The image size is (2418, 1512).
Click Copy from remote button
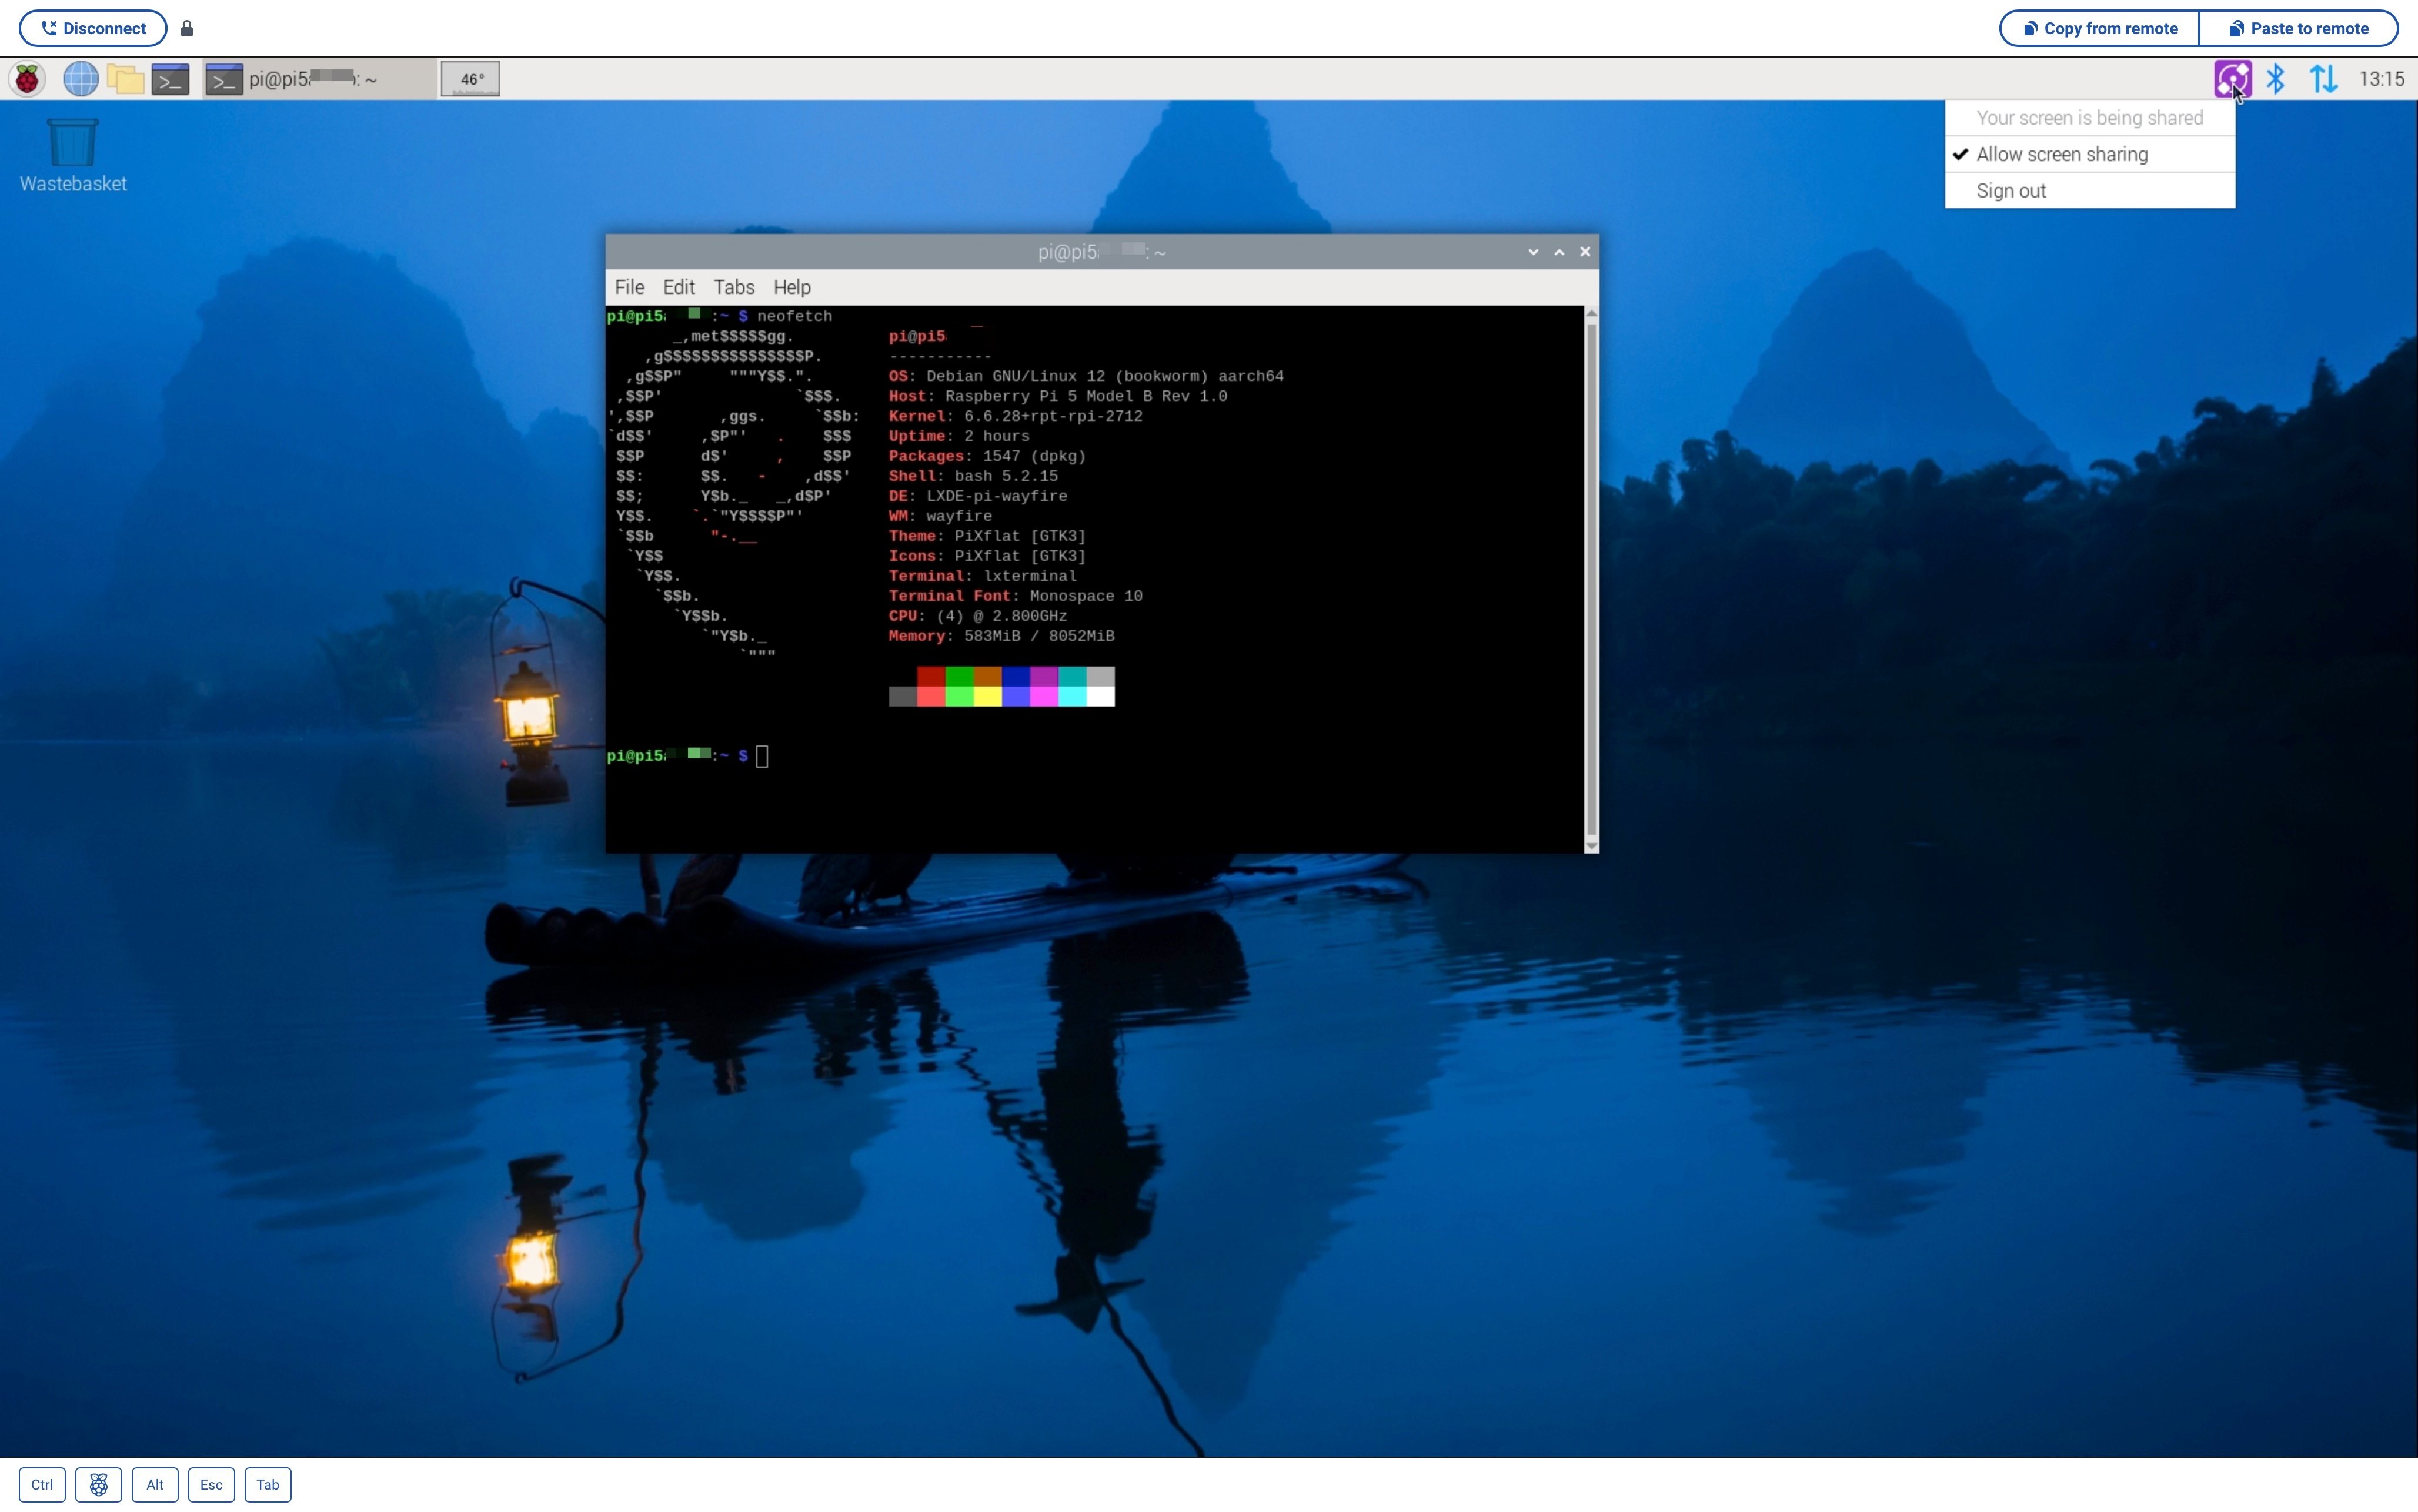pyautogui.click(x=2099, y=28)
